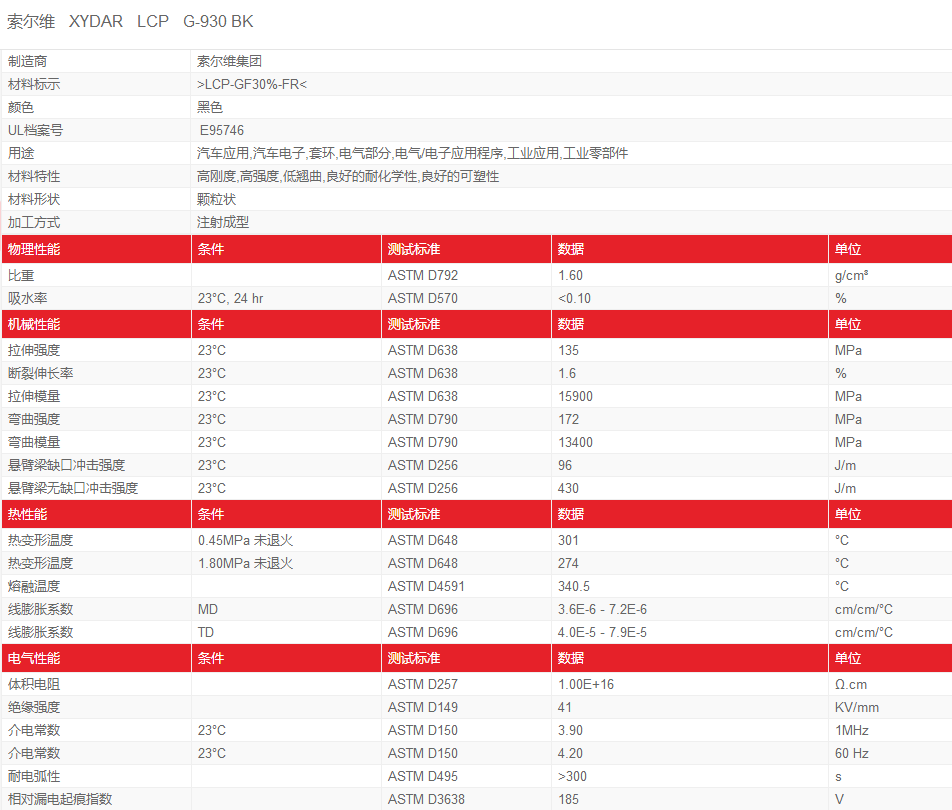Click the 耐电弧性 row label
The image size is (952, 810).
click(34, 777)
